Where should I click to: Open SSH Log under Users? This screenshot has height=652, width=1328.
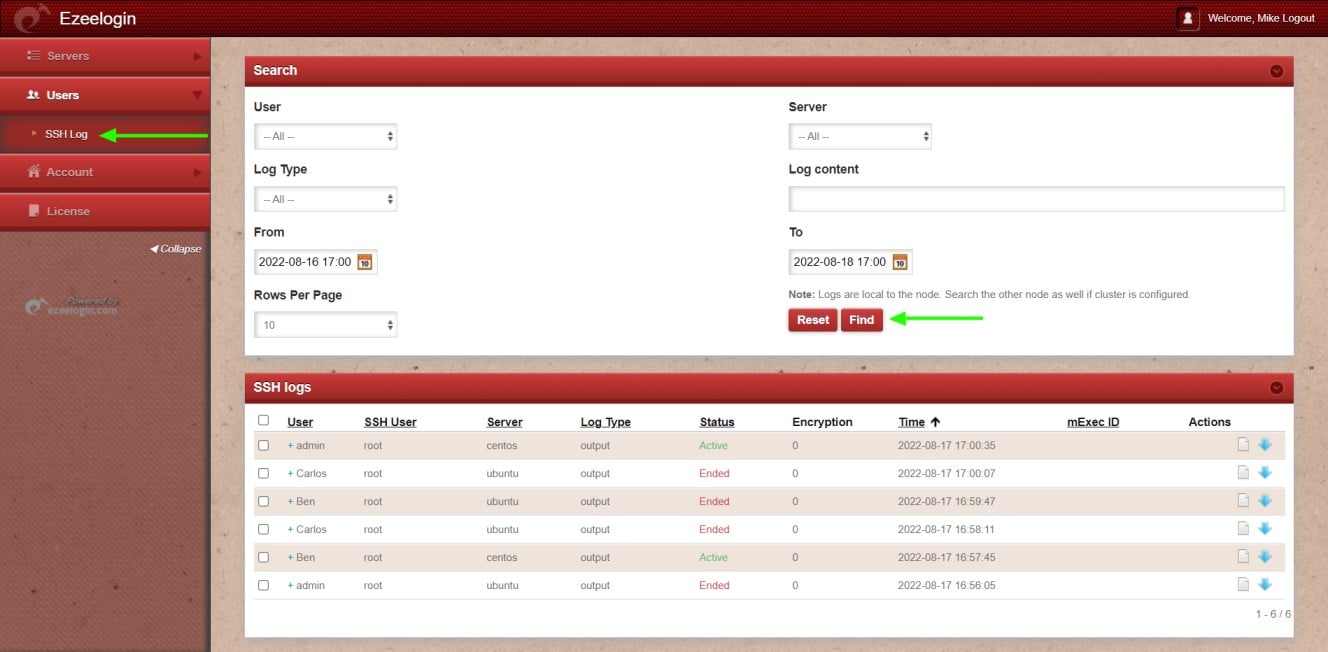[x=66, y=134]
